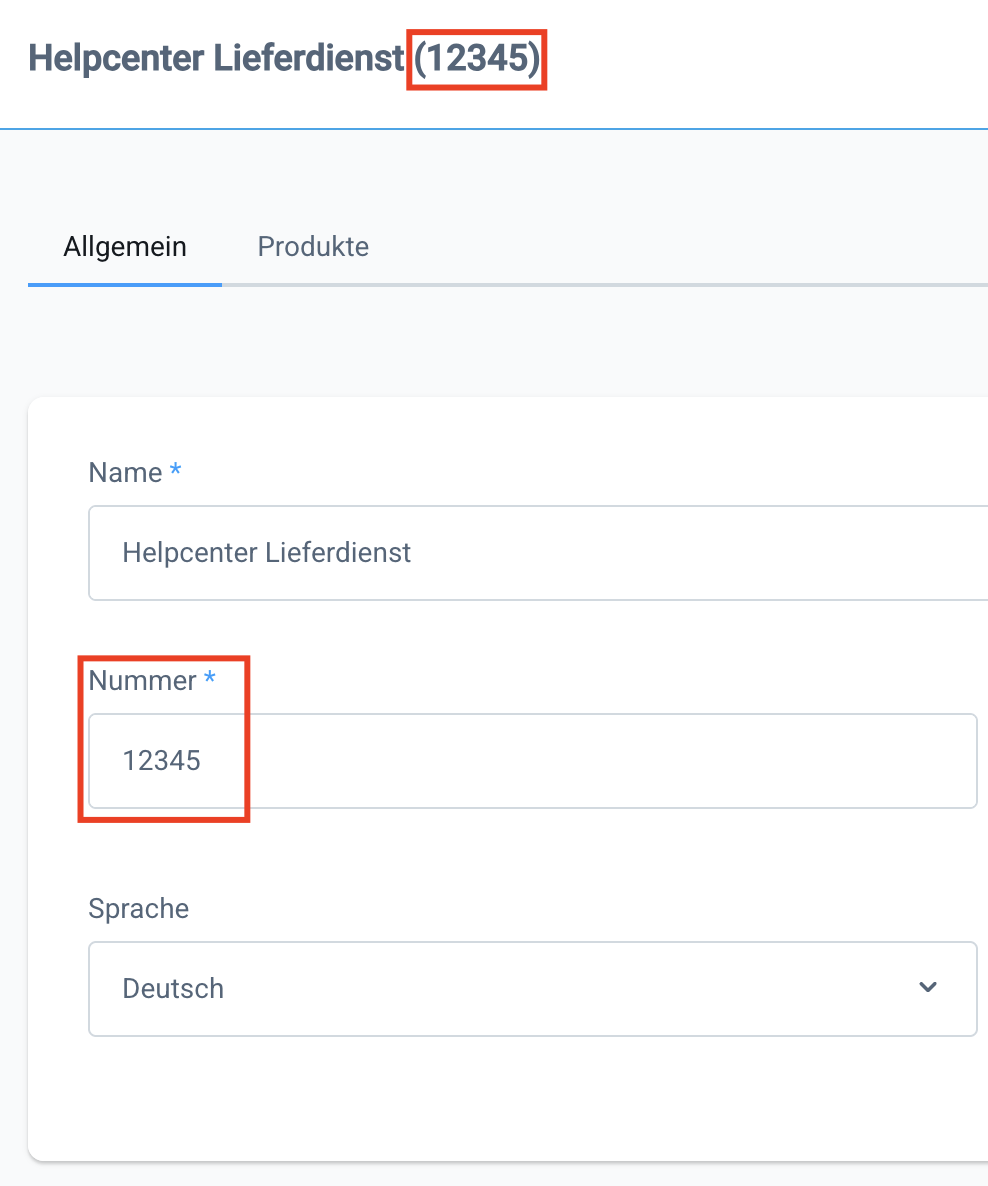Viewport: 988px width, 1186px height.
Task: Open the Produkte tab
Action: [313, 247]
